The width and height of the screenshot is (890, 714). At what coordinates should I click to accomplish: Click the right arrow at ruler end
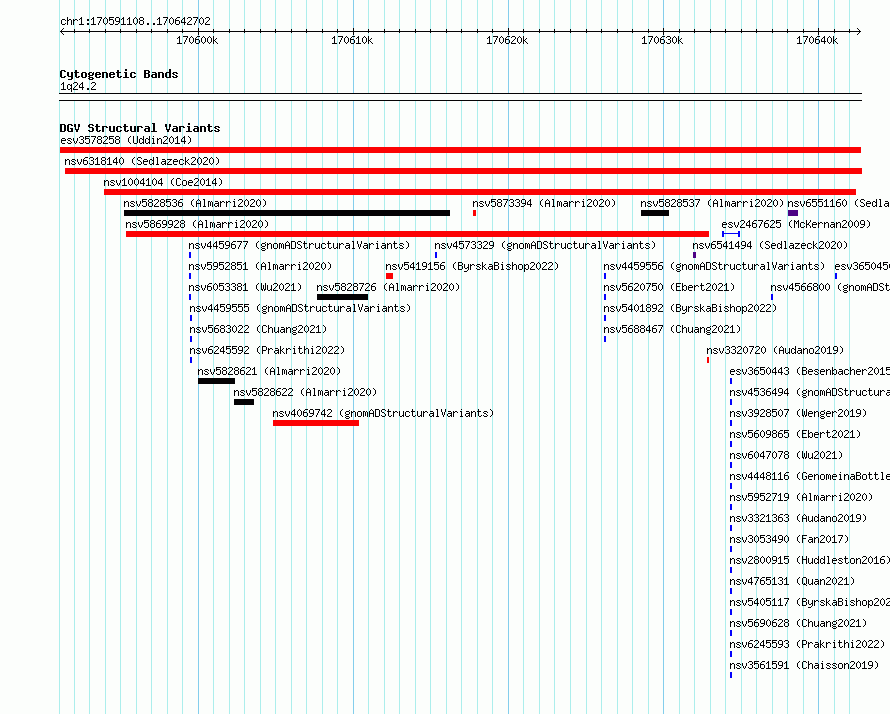pos(859,31)
